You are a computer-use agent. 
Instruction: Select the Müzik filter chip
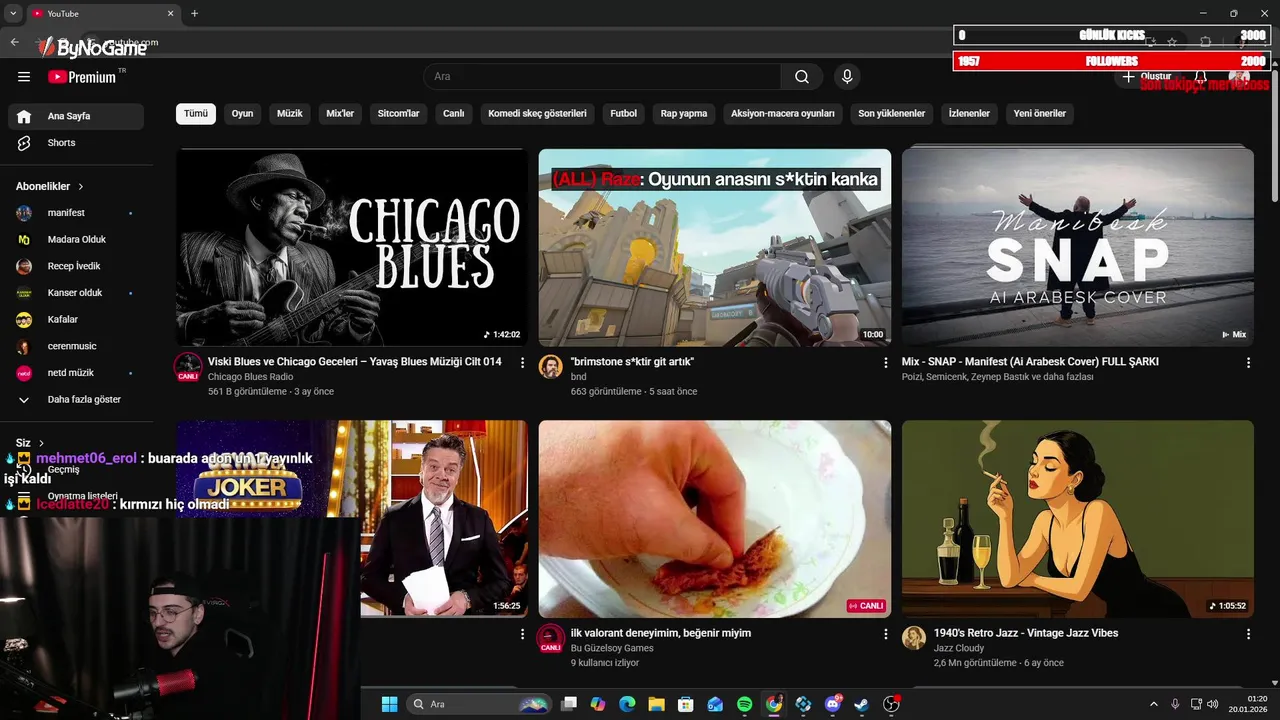click(290, 114)
